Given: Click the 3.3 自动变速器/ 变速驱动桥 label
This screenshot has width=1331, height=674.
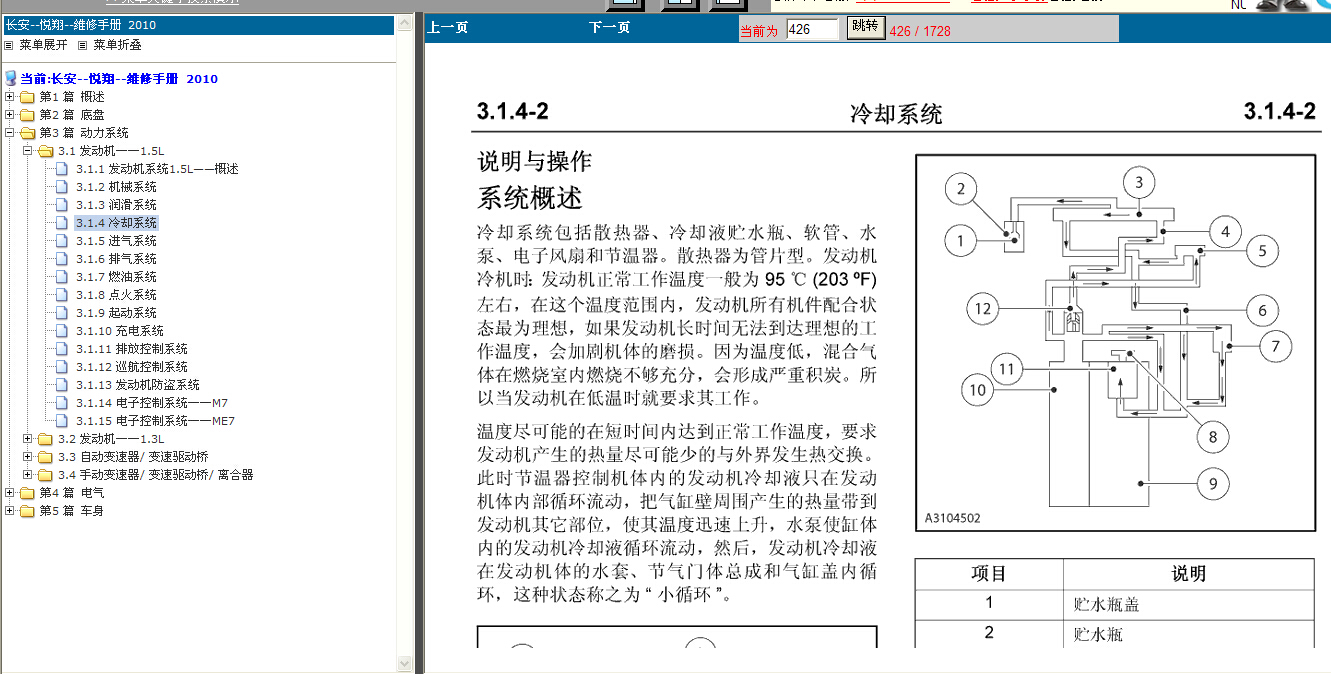Looking at the screenshot, I should [133, 457].
